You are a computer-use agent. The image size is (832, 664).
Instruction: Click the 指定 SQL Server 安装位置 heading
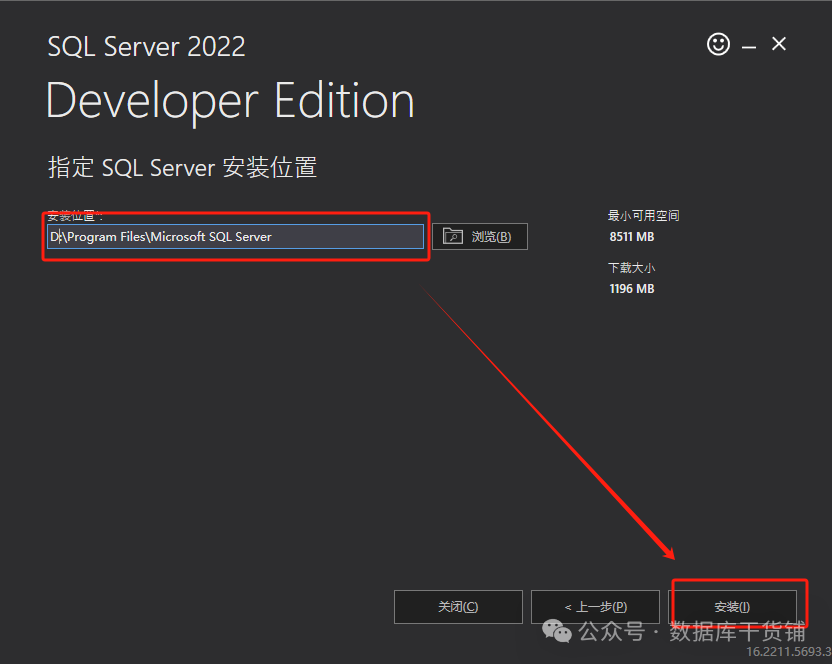pyautogui.click(x=183, y=167)
